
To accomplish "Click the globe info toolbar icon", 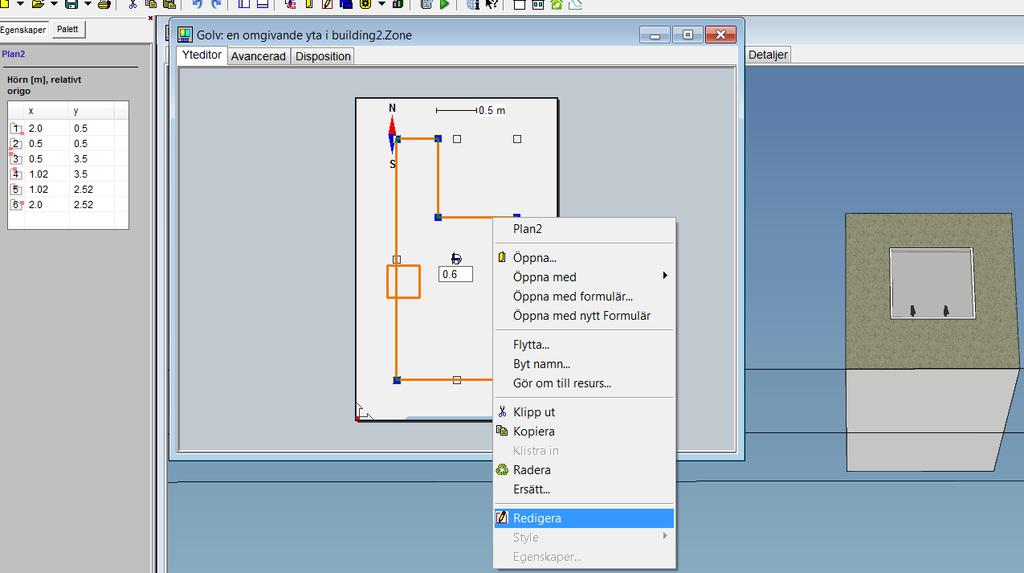I will 473,4.
